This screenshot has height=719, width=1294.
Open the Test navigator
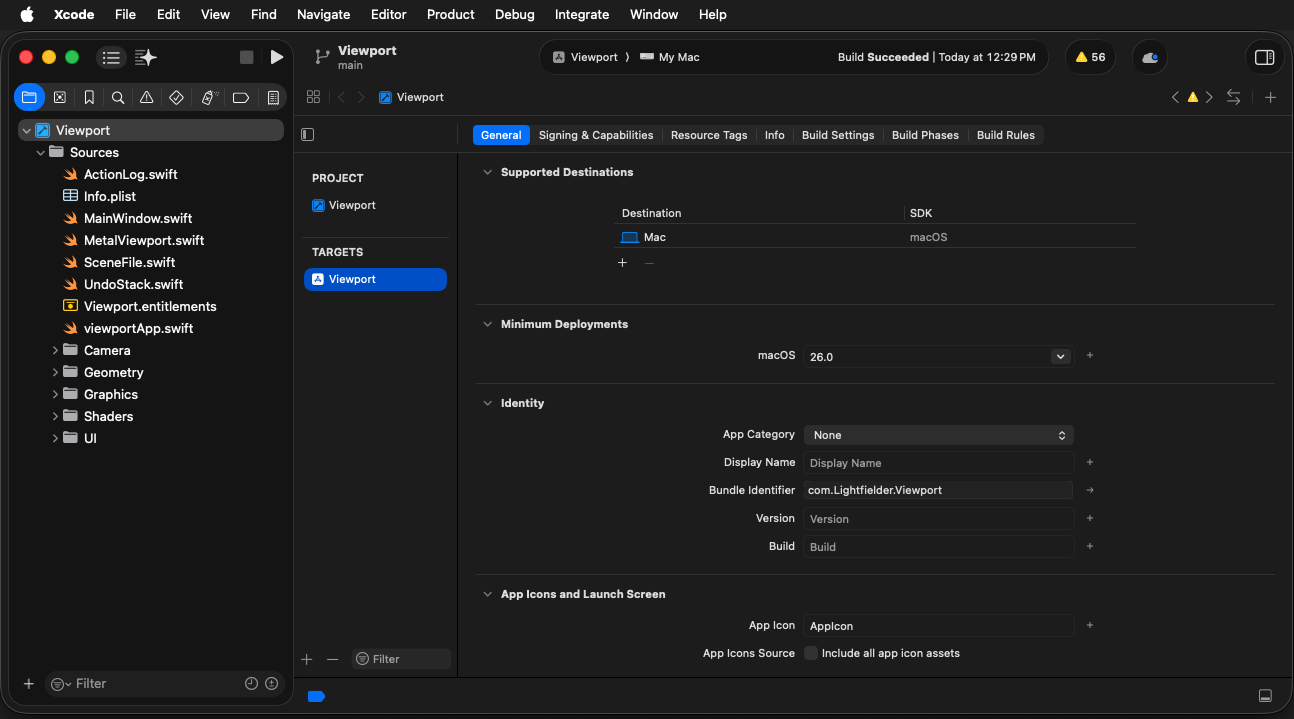(x=176, y=97)
